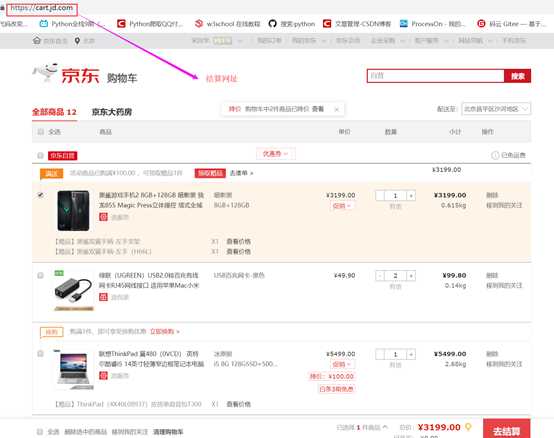Close the price drop notification popup

(x=337, y=110)
